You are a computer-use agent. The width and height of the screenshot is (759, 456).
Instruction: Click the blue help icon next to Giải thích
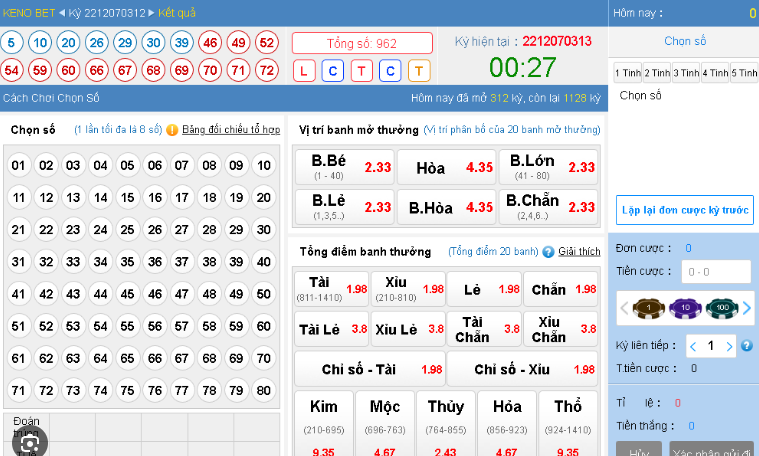pos(548,252)
